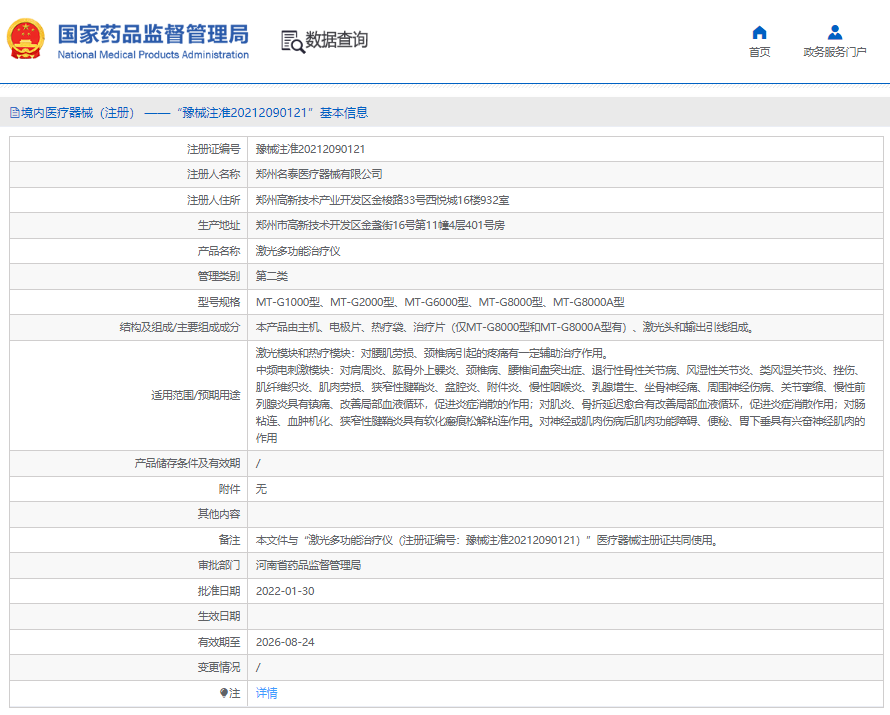The image size is (890, 715).
Task: Click the 产品名称 label
Action: (219, 251)
